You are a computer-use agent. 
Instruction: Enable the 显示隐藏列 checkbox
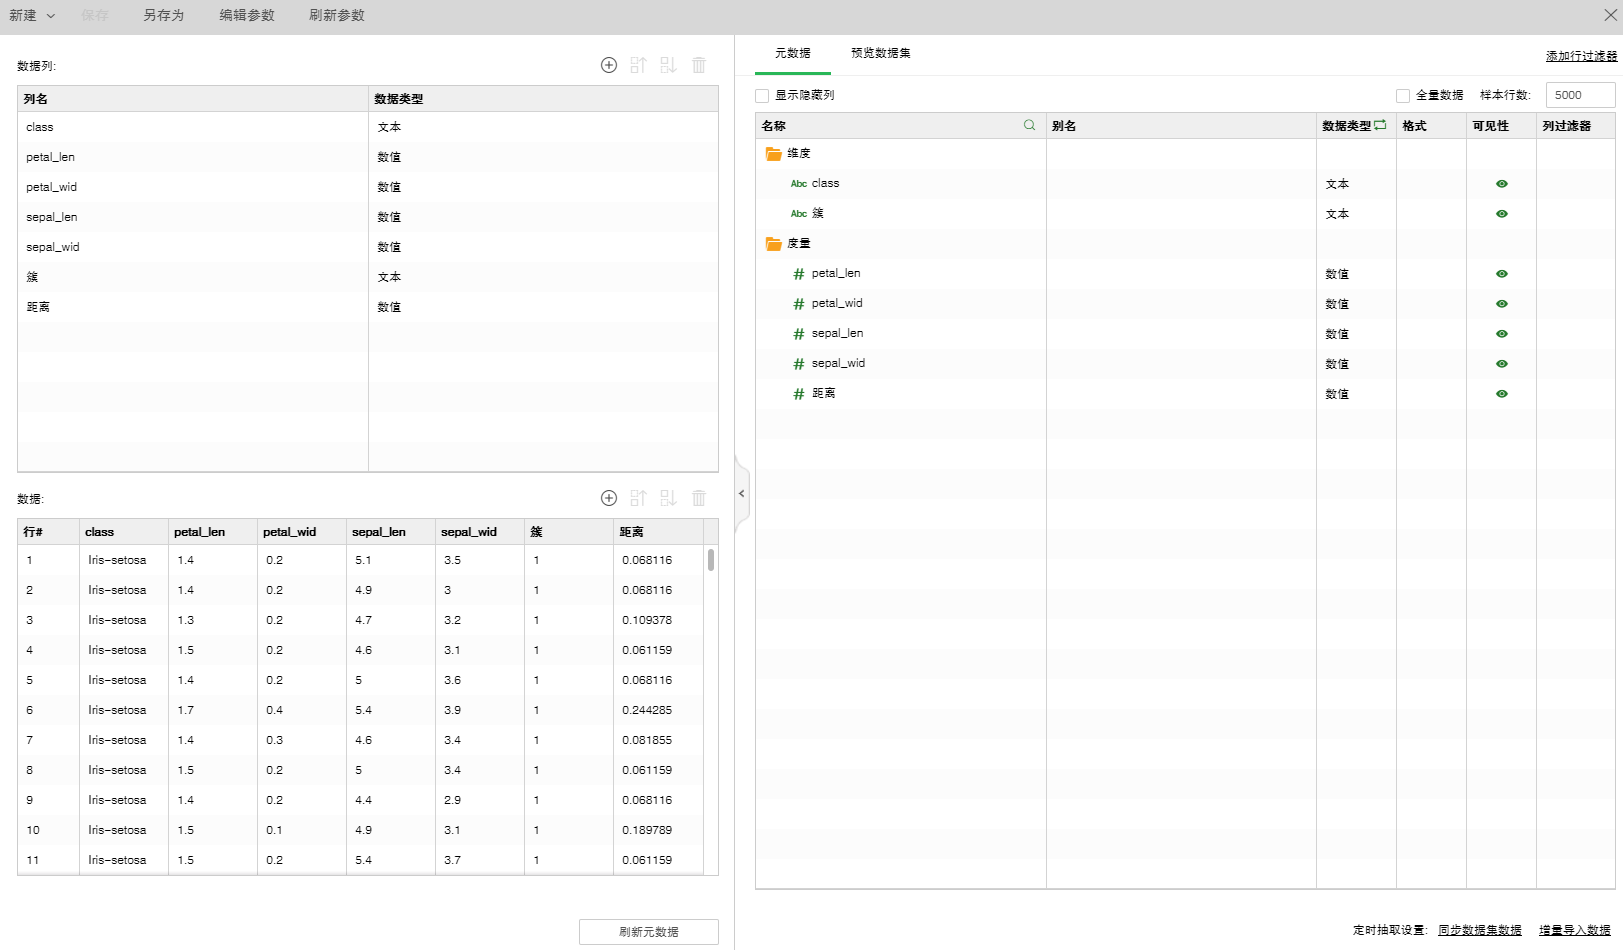click(x=762, y=96)
